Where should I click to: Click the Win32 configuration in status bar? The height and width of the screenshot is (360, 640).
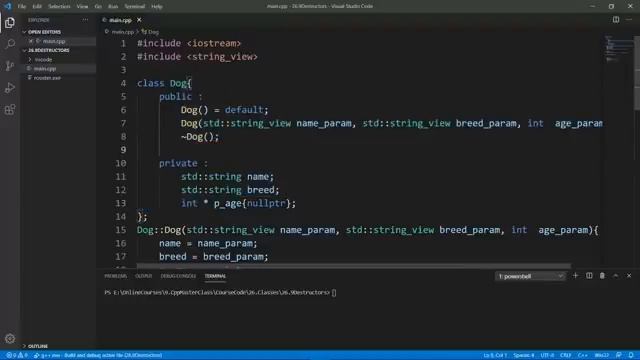[x=602, y=355]
